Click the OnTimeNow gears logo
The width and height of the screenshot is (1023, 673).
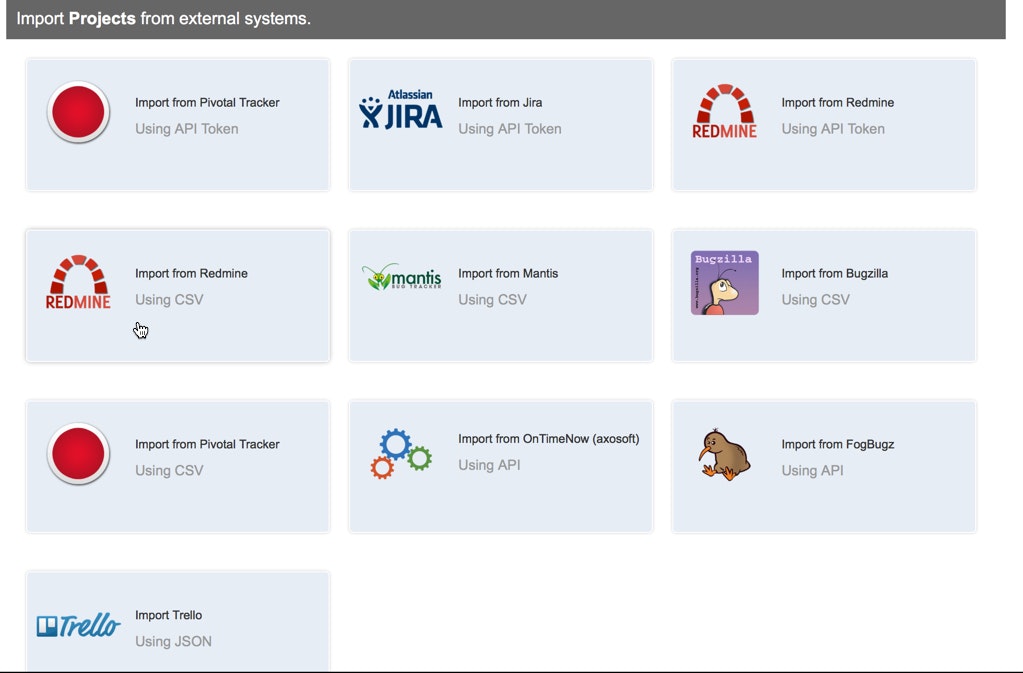(401, 454)
